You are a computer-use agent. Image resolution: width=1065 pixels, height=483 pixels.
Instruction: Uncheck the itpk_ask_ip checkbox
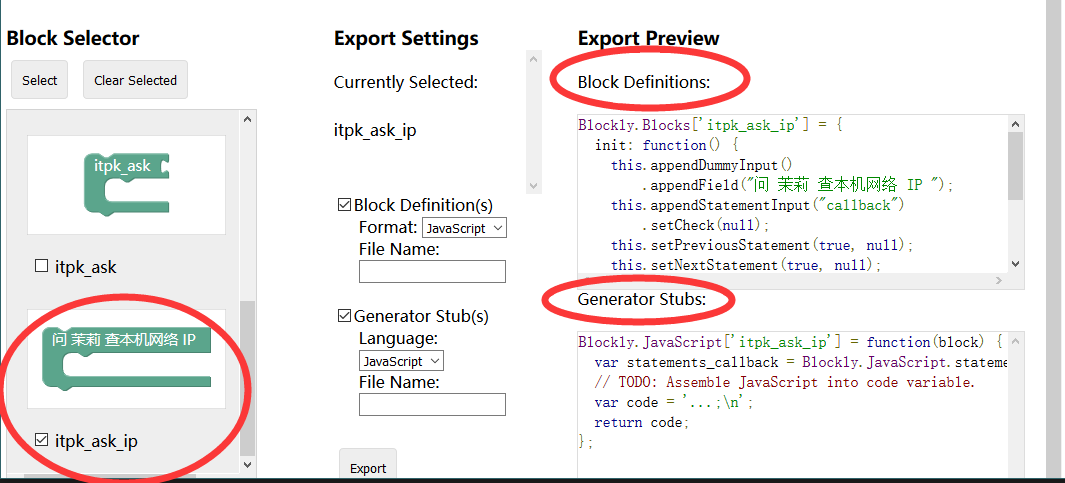tap(41, 441)
